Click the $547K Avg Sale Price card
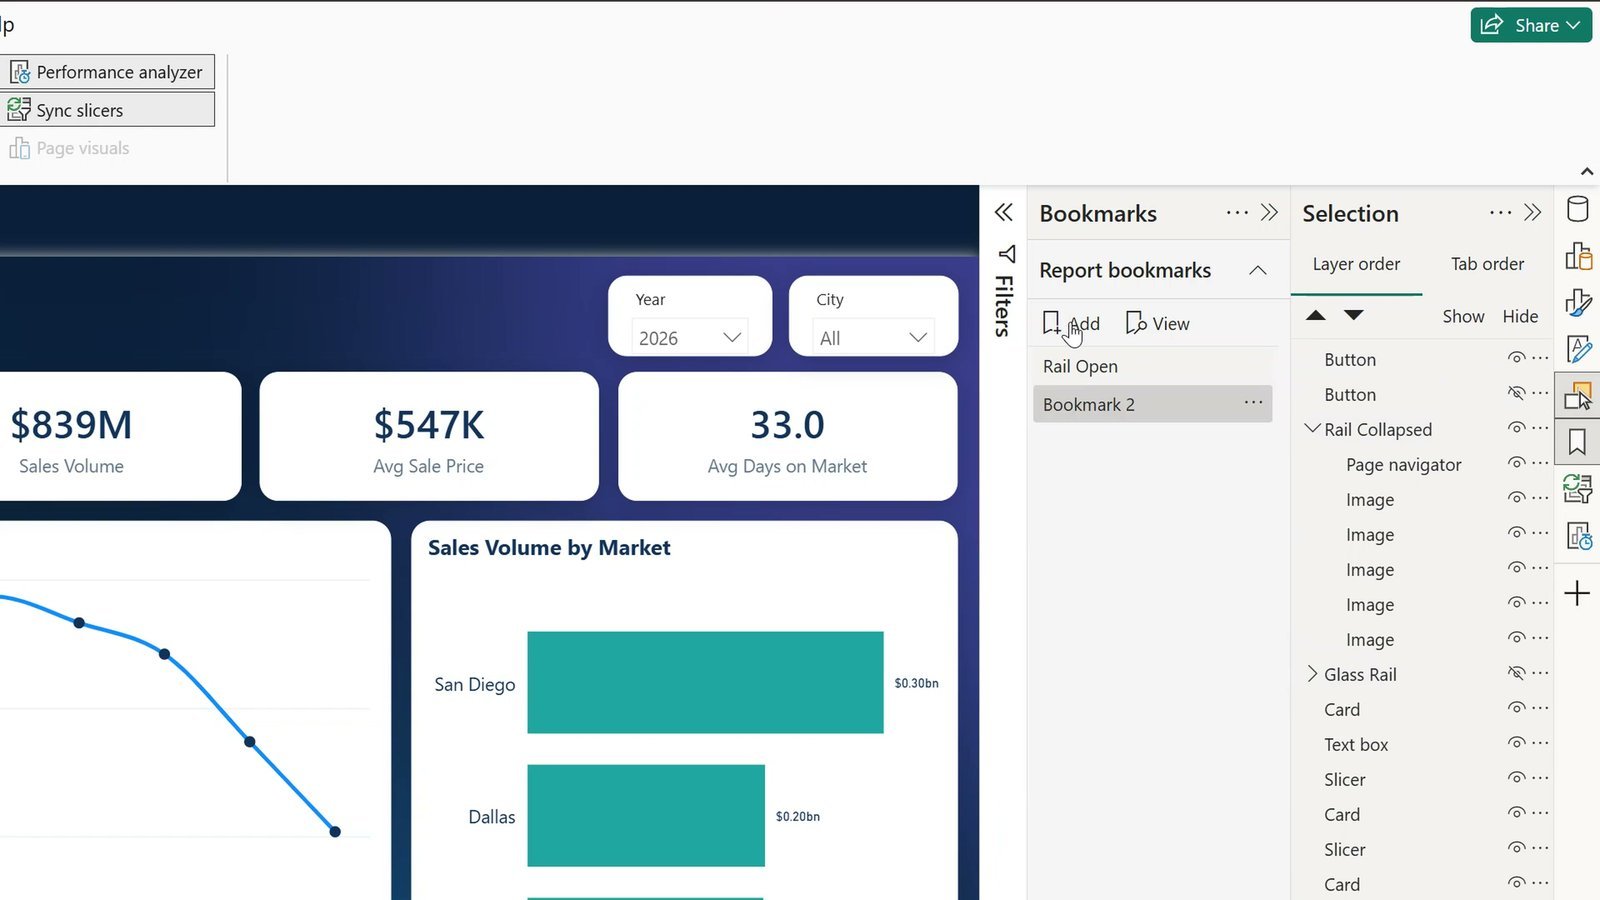 (429, 436)
